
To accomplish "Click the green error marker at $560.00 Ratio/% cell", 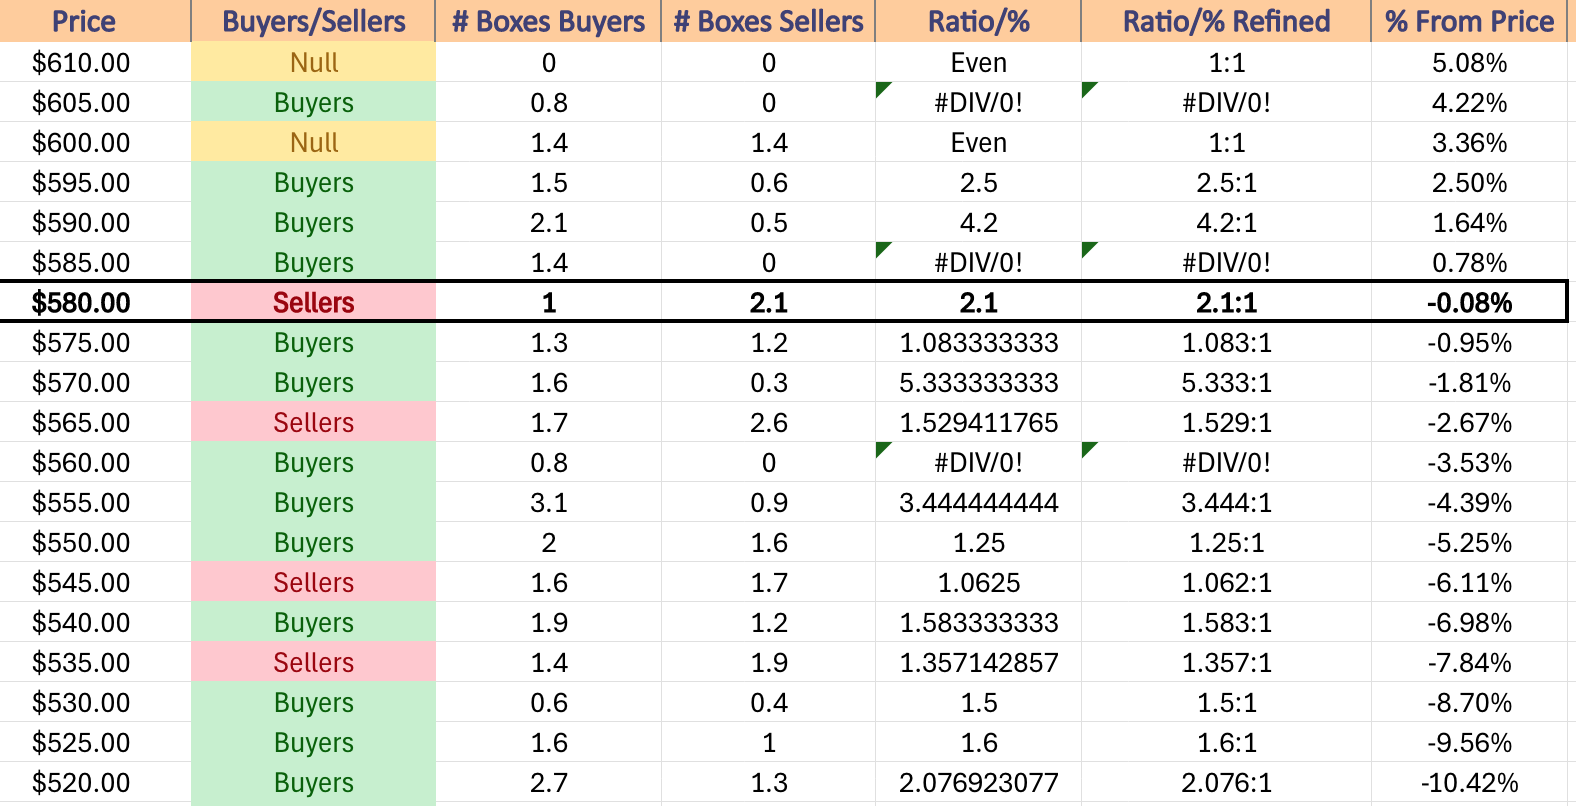I will pos(882,449).
